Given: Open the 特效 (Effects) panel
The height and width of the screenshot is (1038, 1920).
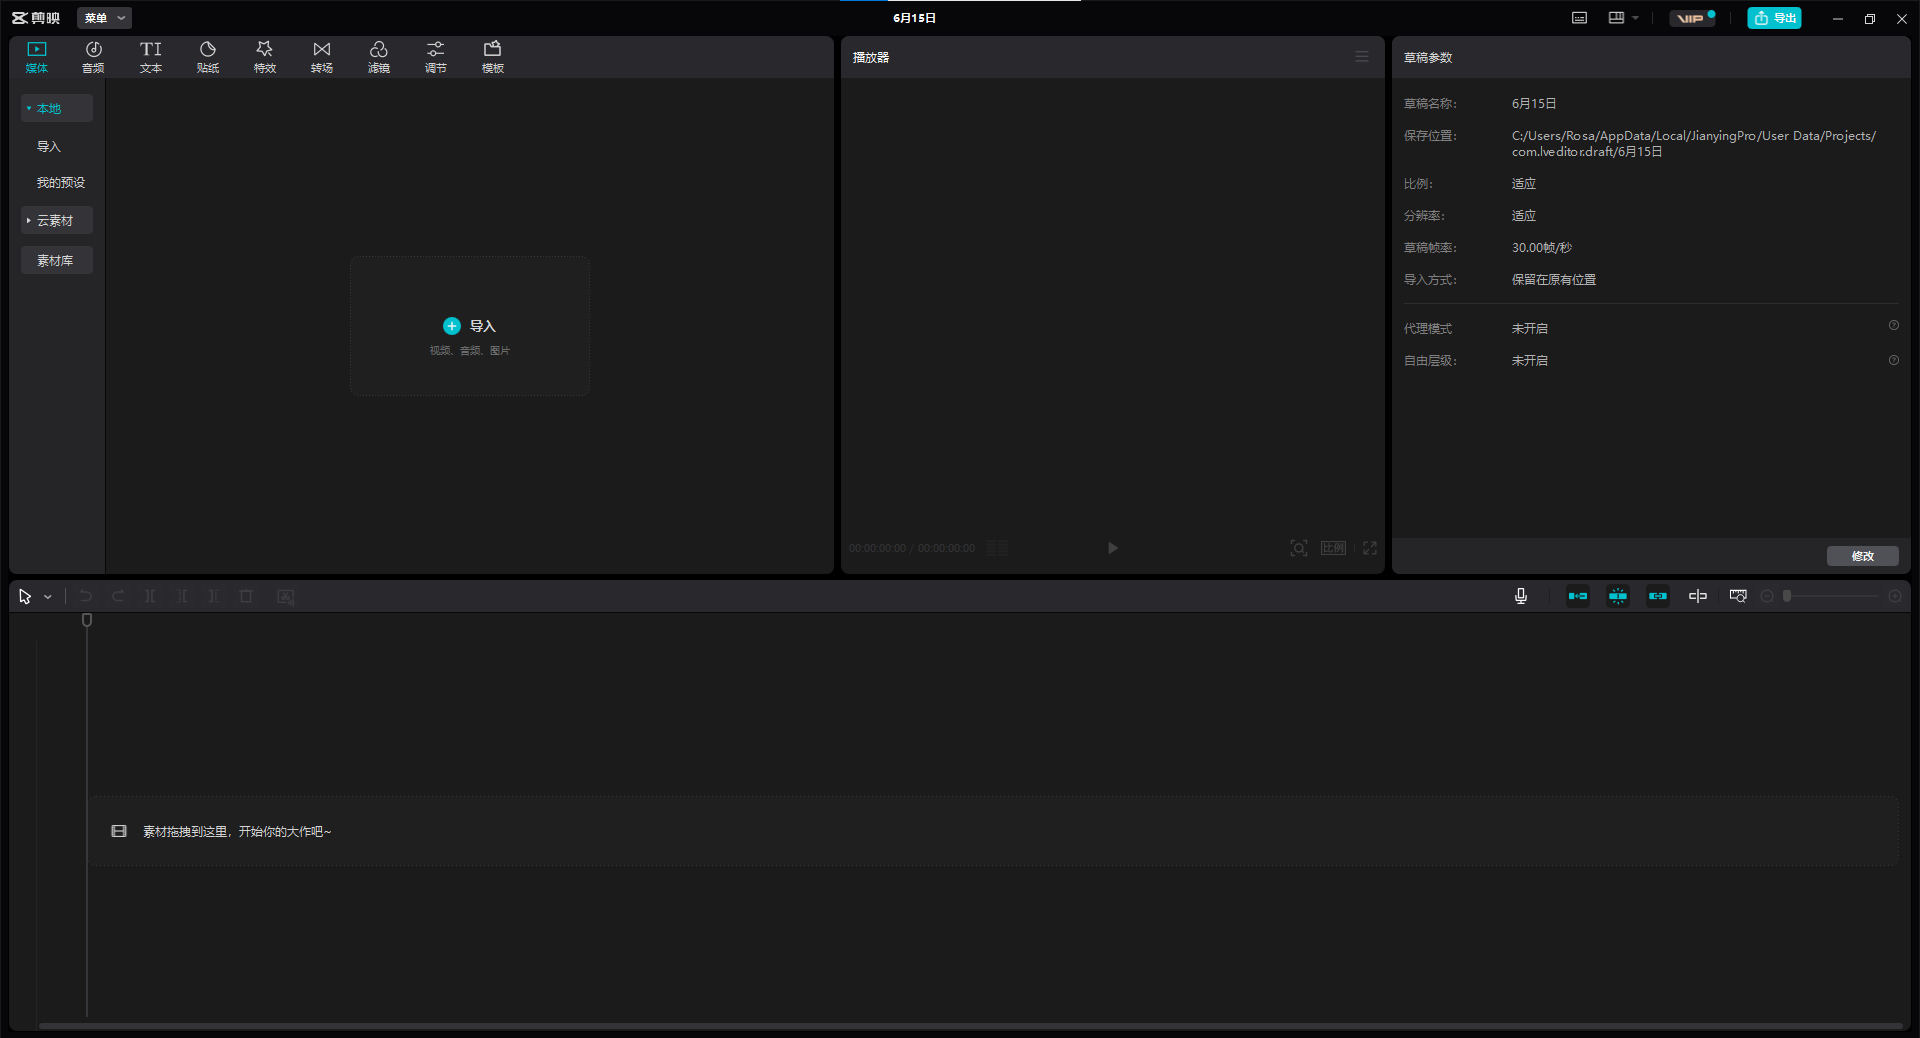Looking at the screenshot, I should coord(265,57).
